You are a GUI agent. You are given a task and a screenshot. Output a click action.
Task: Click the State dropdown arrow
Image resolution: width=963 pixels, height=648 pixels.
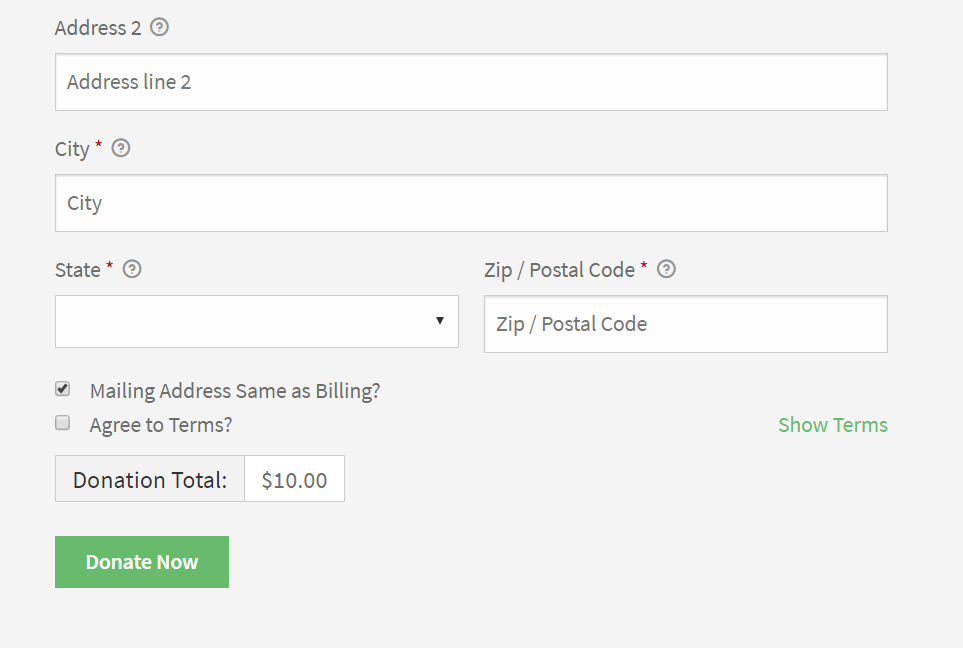click(440, 321)
